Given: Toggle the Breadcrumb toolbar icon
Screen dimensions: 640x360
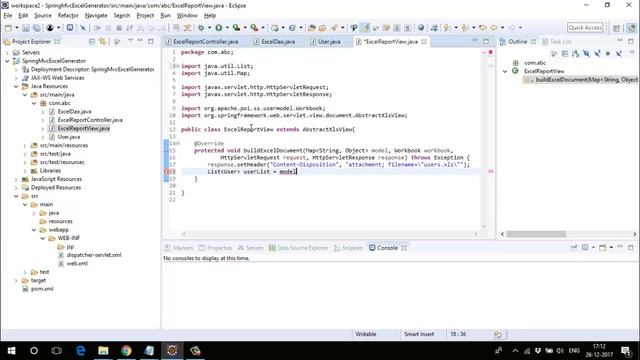Looking at the screenshot, I should click(354, 28).
